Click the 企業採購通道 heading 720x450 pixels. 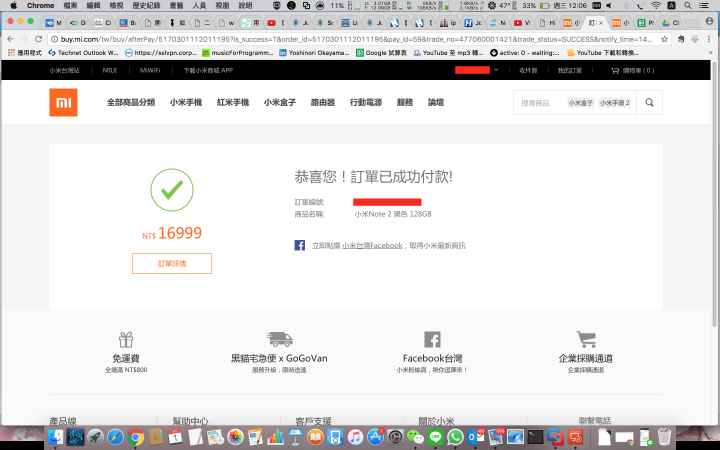click(x=586, y=358)
